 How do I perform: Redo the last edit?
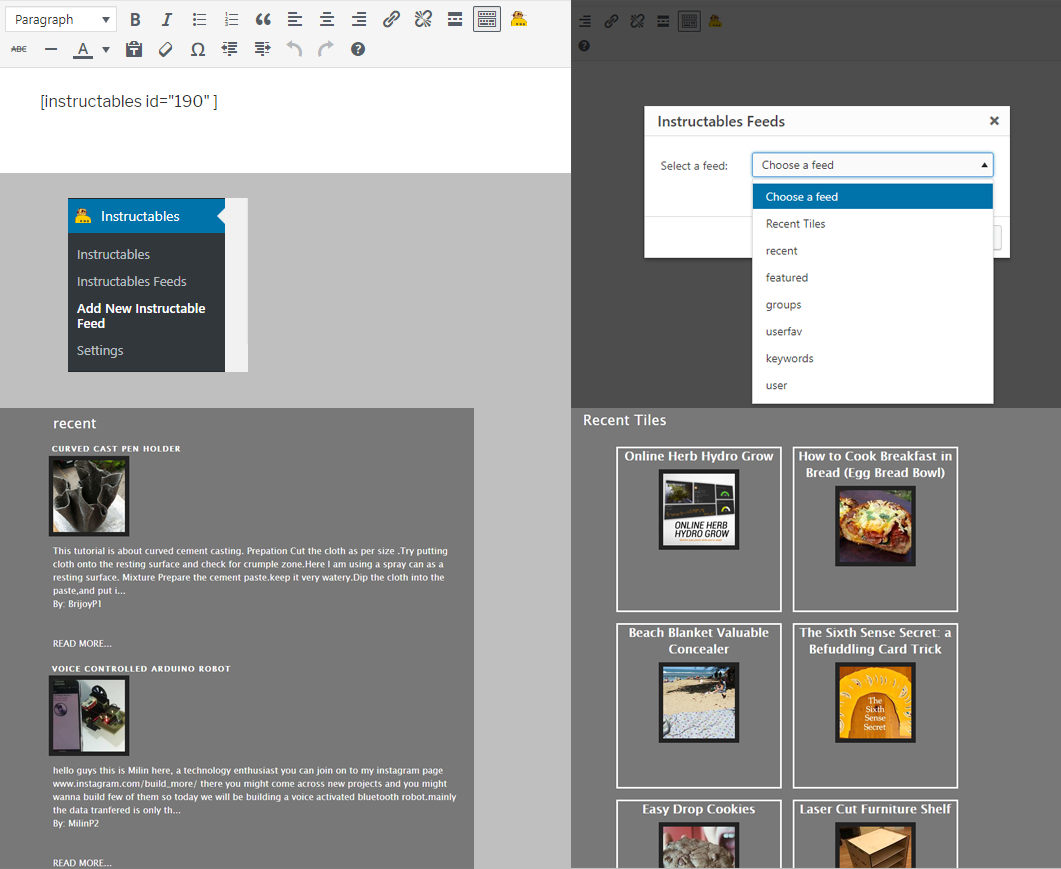pyautogui.click(x=326, y=49)
